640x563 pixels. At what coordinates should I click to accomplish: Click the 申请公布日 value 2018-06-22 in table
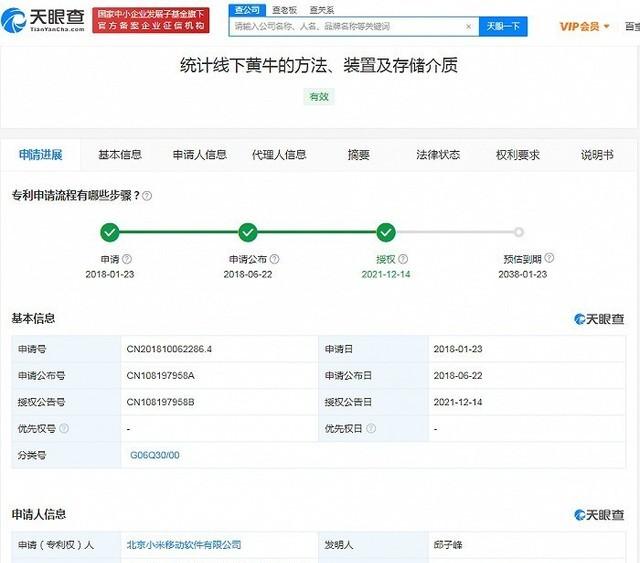click(x=458, y=376)
